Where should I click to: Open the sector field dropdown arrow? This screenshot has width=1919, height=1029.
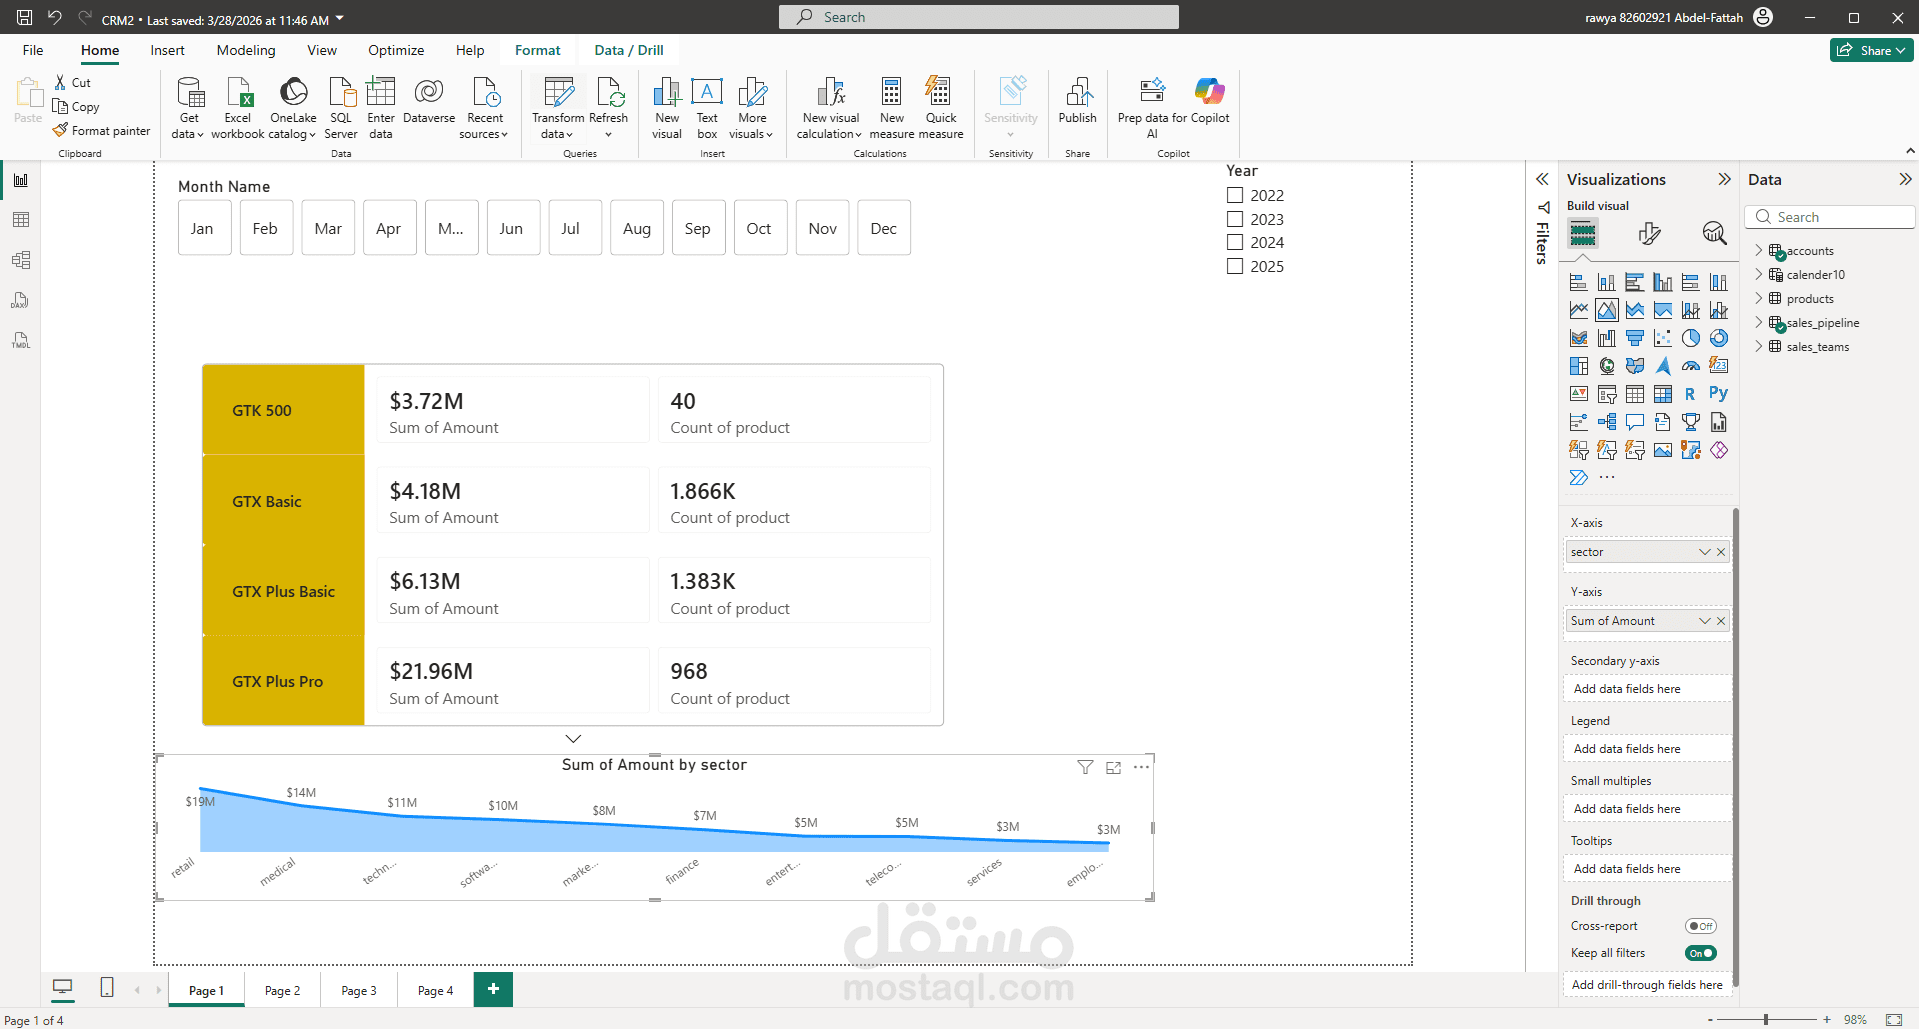1704,552
